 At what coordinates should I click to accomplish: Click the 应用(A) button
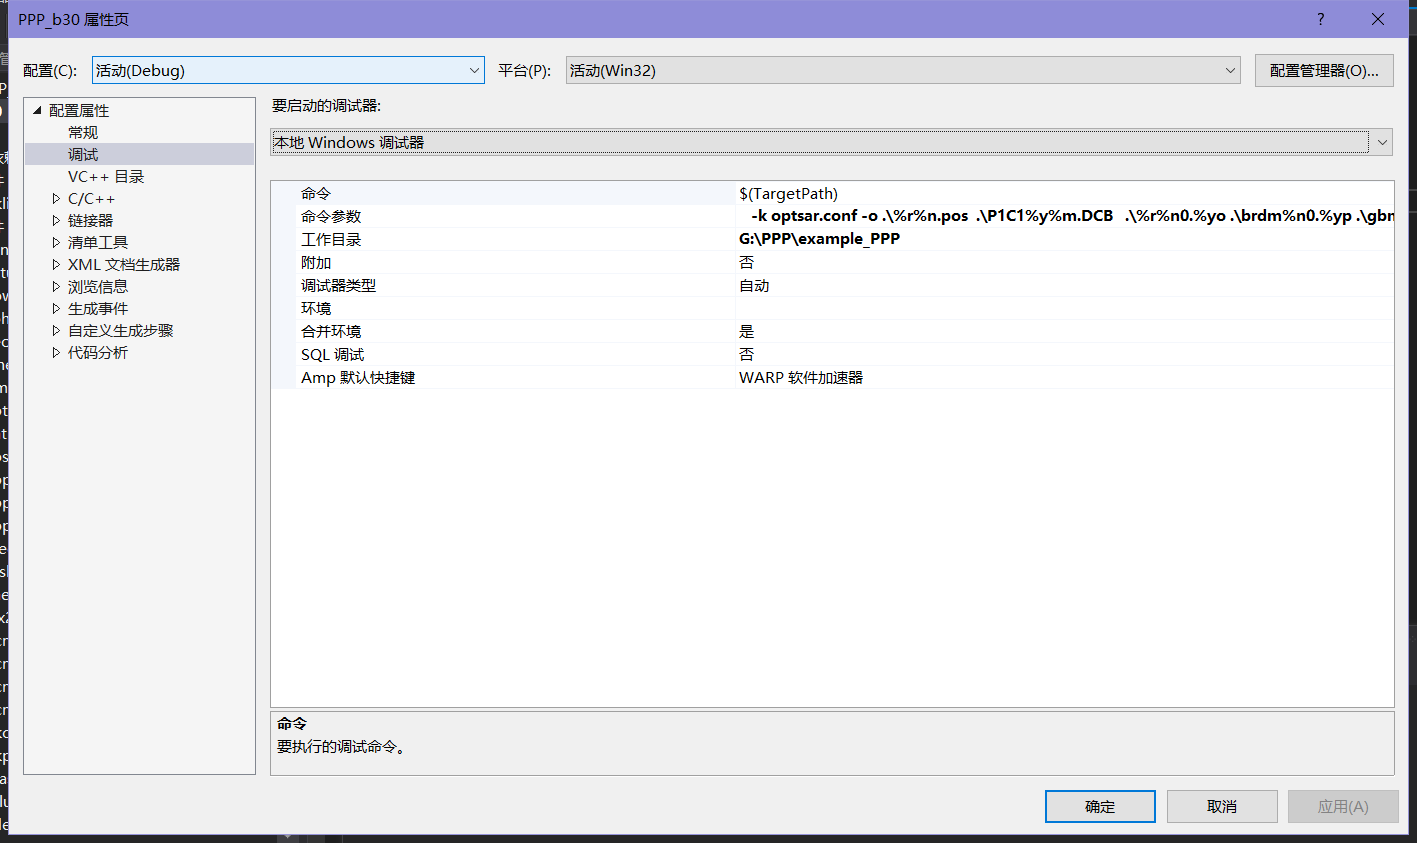click(x=1343, y=806)
